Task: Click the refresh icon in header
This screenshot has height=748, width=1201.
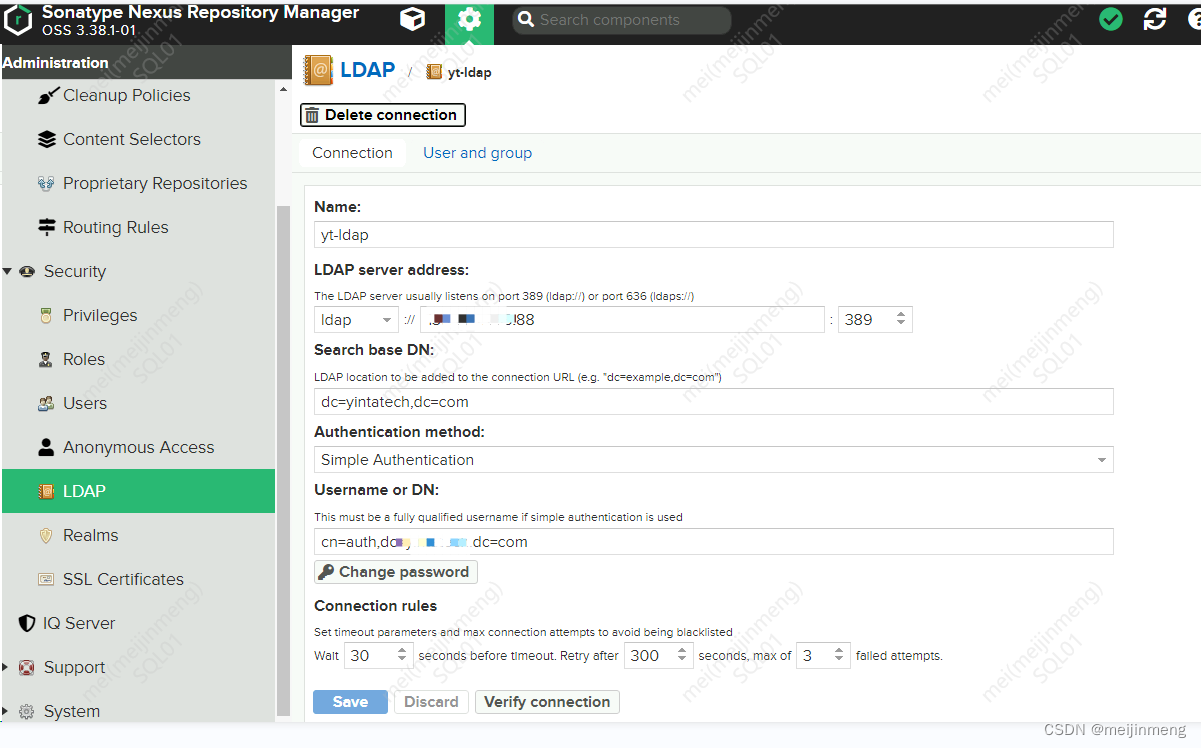Action: click(x=1155, y=20)
